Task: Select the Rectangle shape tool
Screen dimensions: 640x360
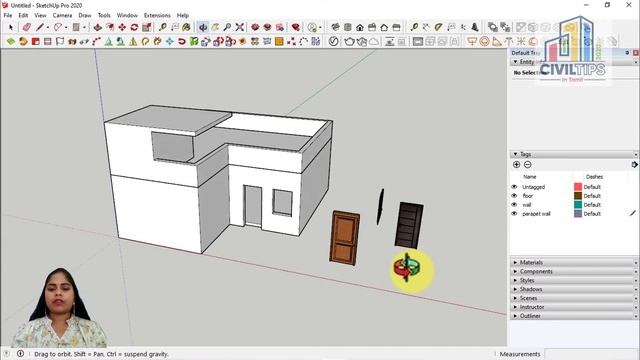Action: pyautogui.click(x=76, y=27)
